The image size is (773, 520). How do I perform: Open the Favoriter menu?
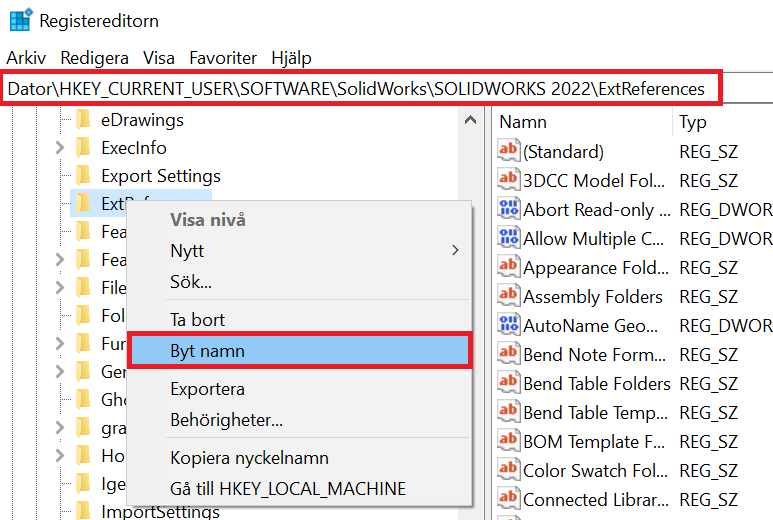point(223,58)
